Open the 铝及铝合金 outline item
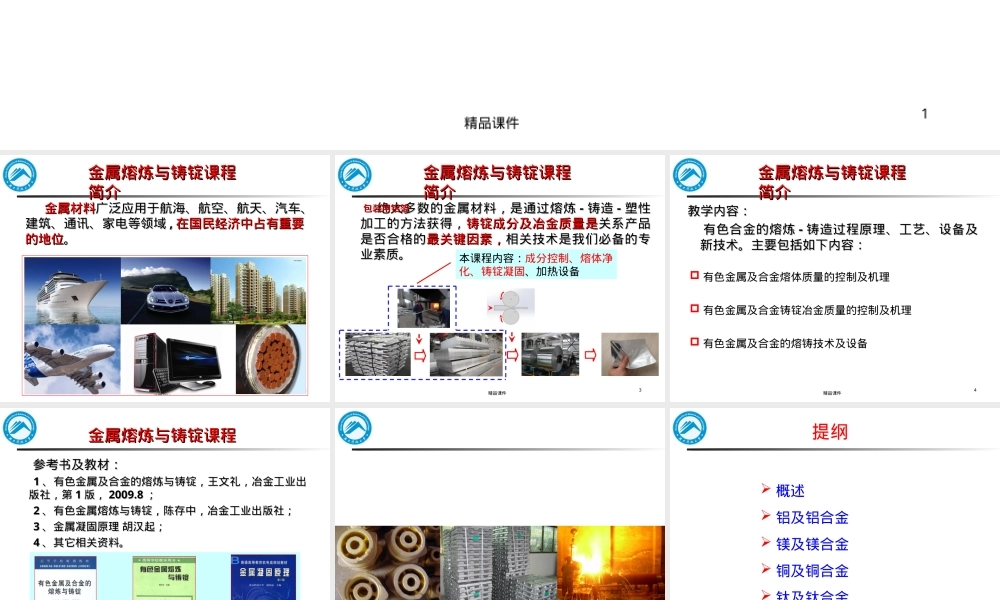 tap(812, 517)
